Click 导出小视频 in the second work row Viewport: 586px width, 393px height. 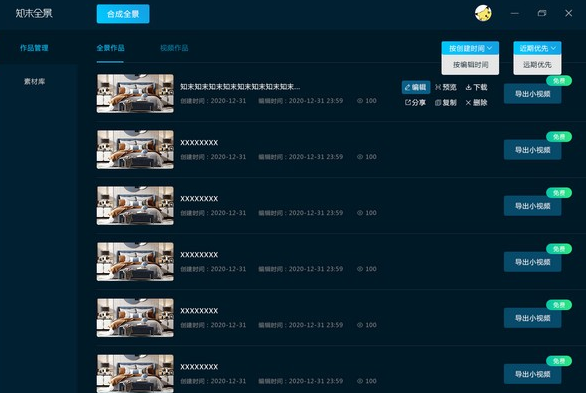point(532,150)
